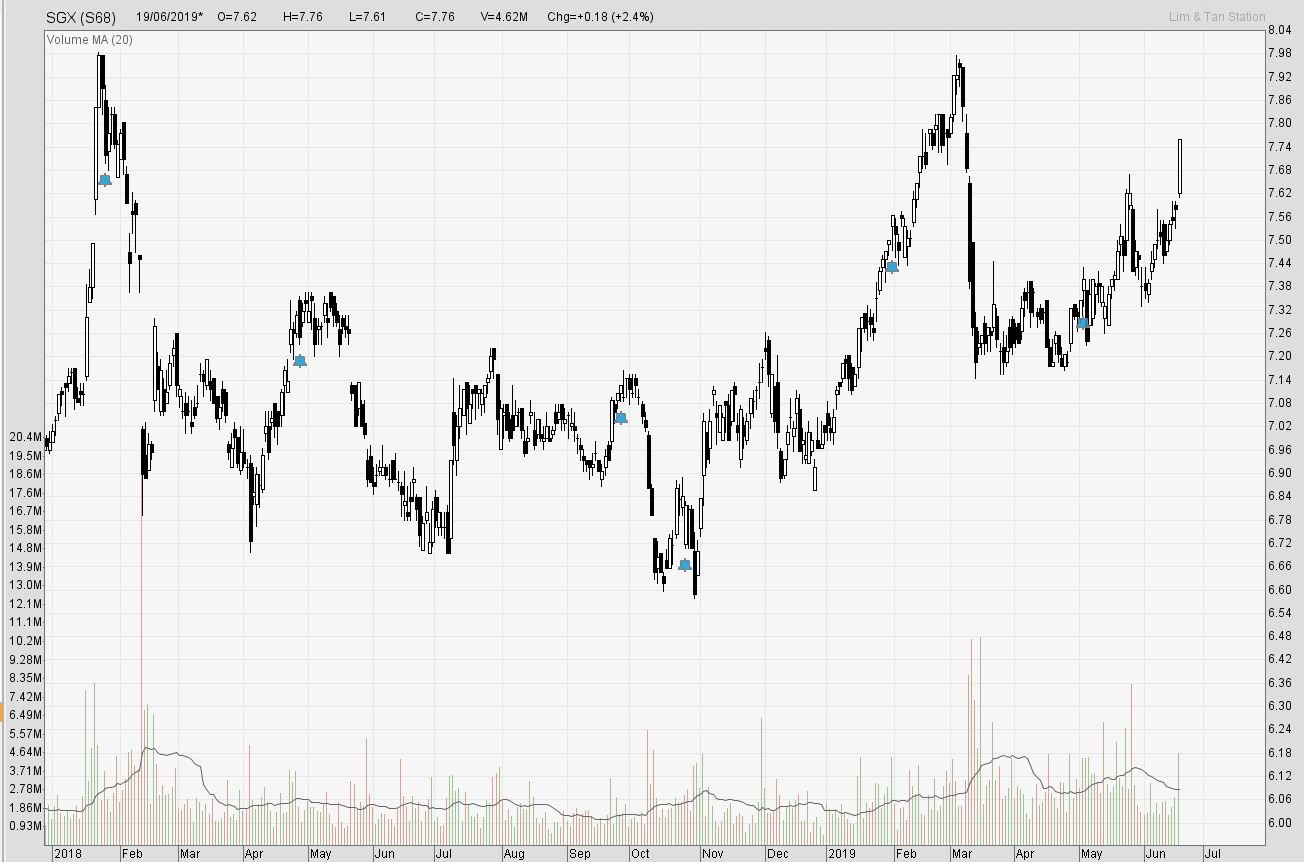Image resolution: width=1304 pixels, height=862 pixels.
Task: Toggle the Volume MA (20) overlay label
Action: tap(88, 40)
